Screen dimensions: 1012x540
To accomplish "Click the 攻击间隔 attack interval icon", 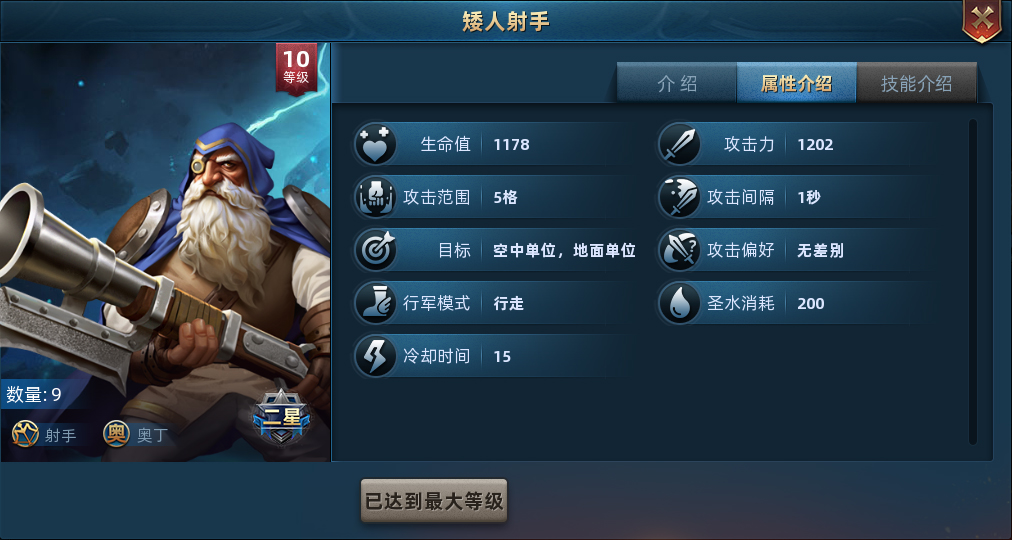I will 679,197.
